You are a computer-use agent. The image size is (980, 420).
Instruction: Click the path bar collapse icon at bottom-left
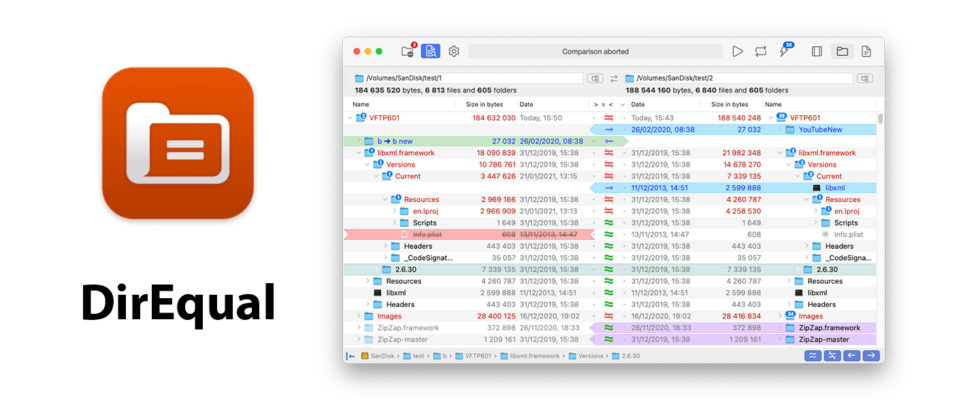pyautogui.click(x=351, y=356)
